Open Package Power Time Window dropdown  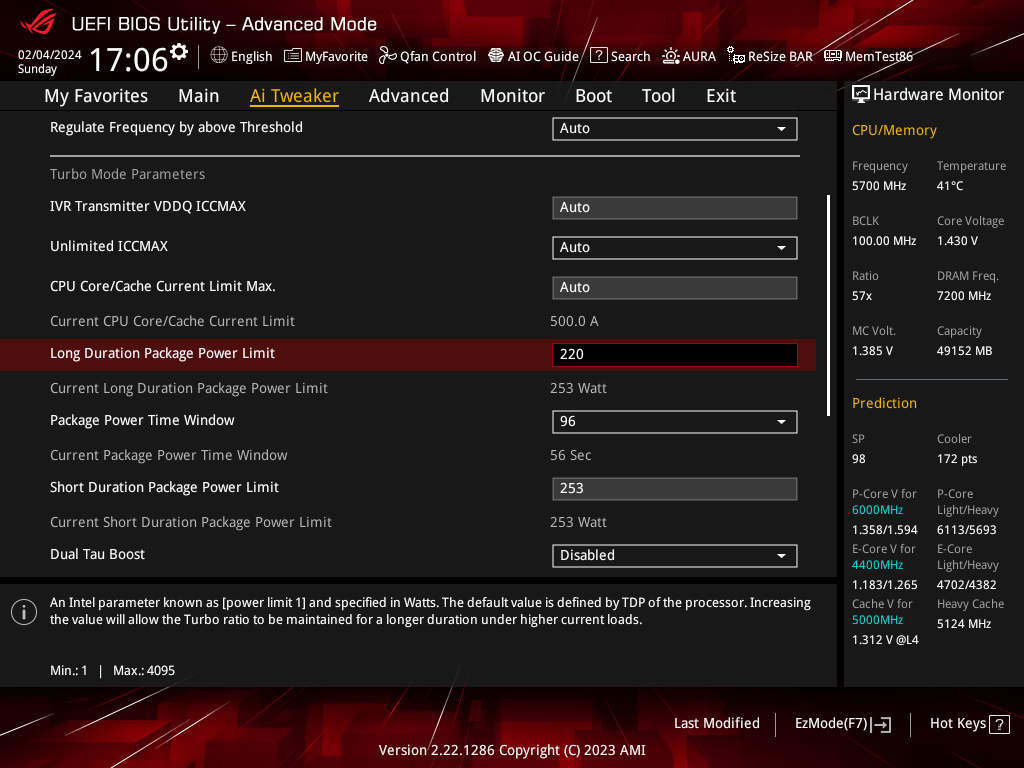coord(675,422)
